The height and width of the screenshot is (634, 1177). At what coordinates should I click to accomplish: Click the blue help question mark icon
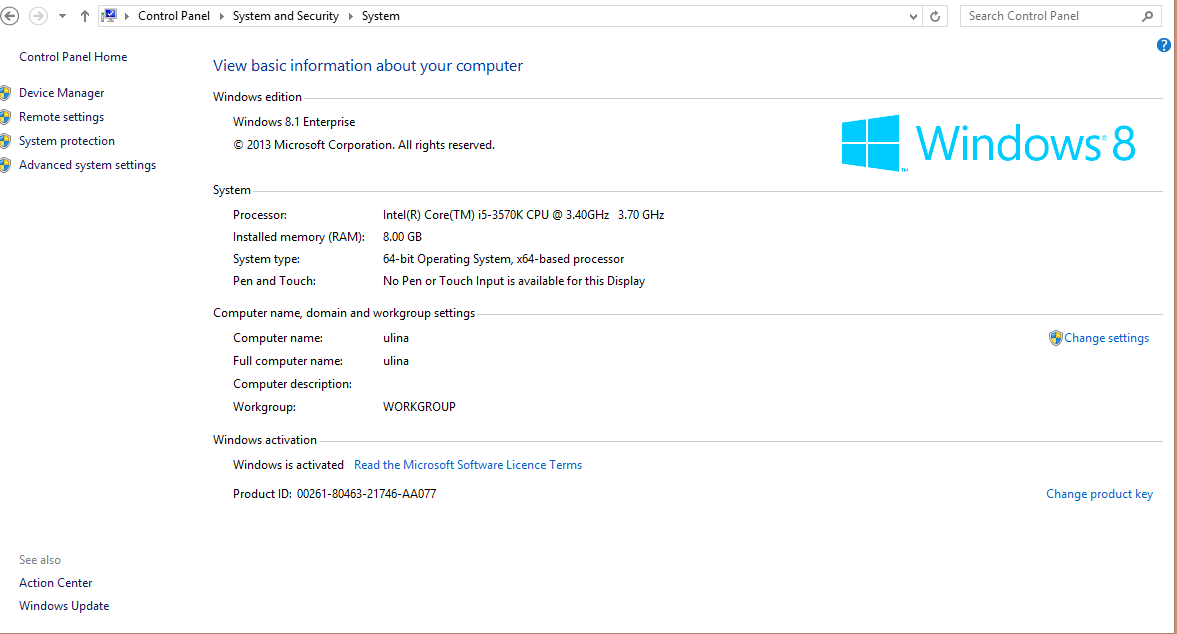tap(1164, 45)
